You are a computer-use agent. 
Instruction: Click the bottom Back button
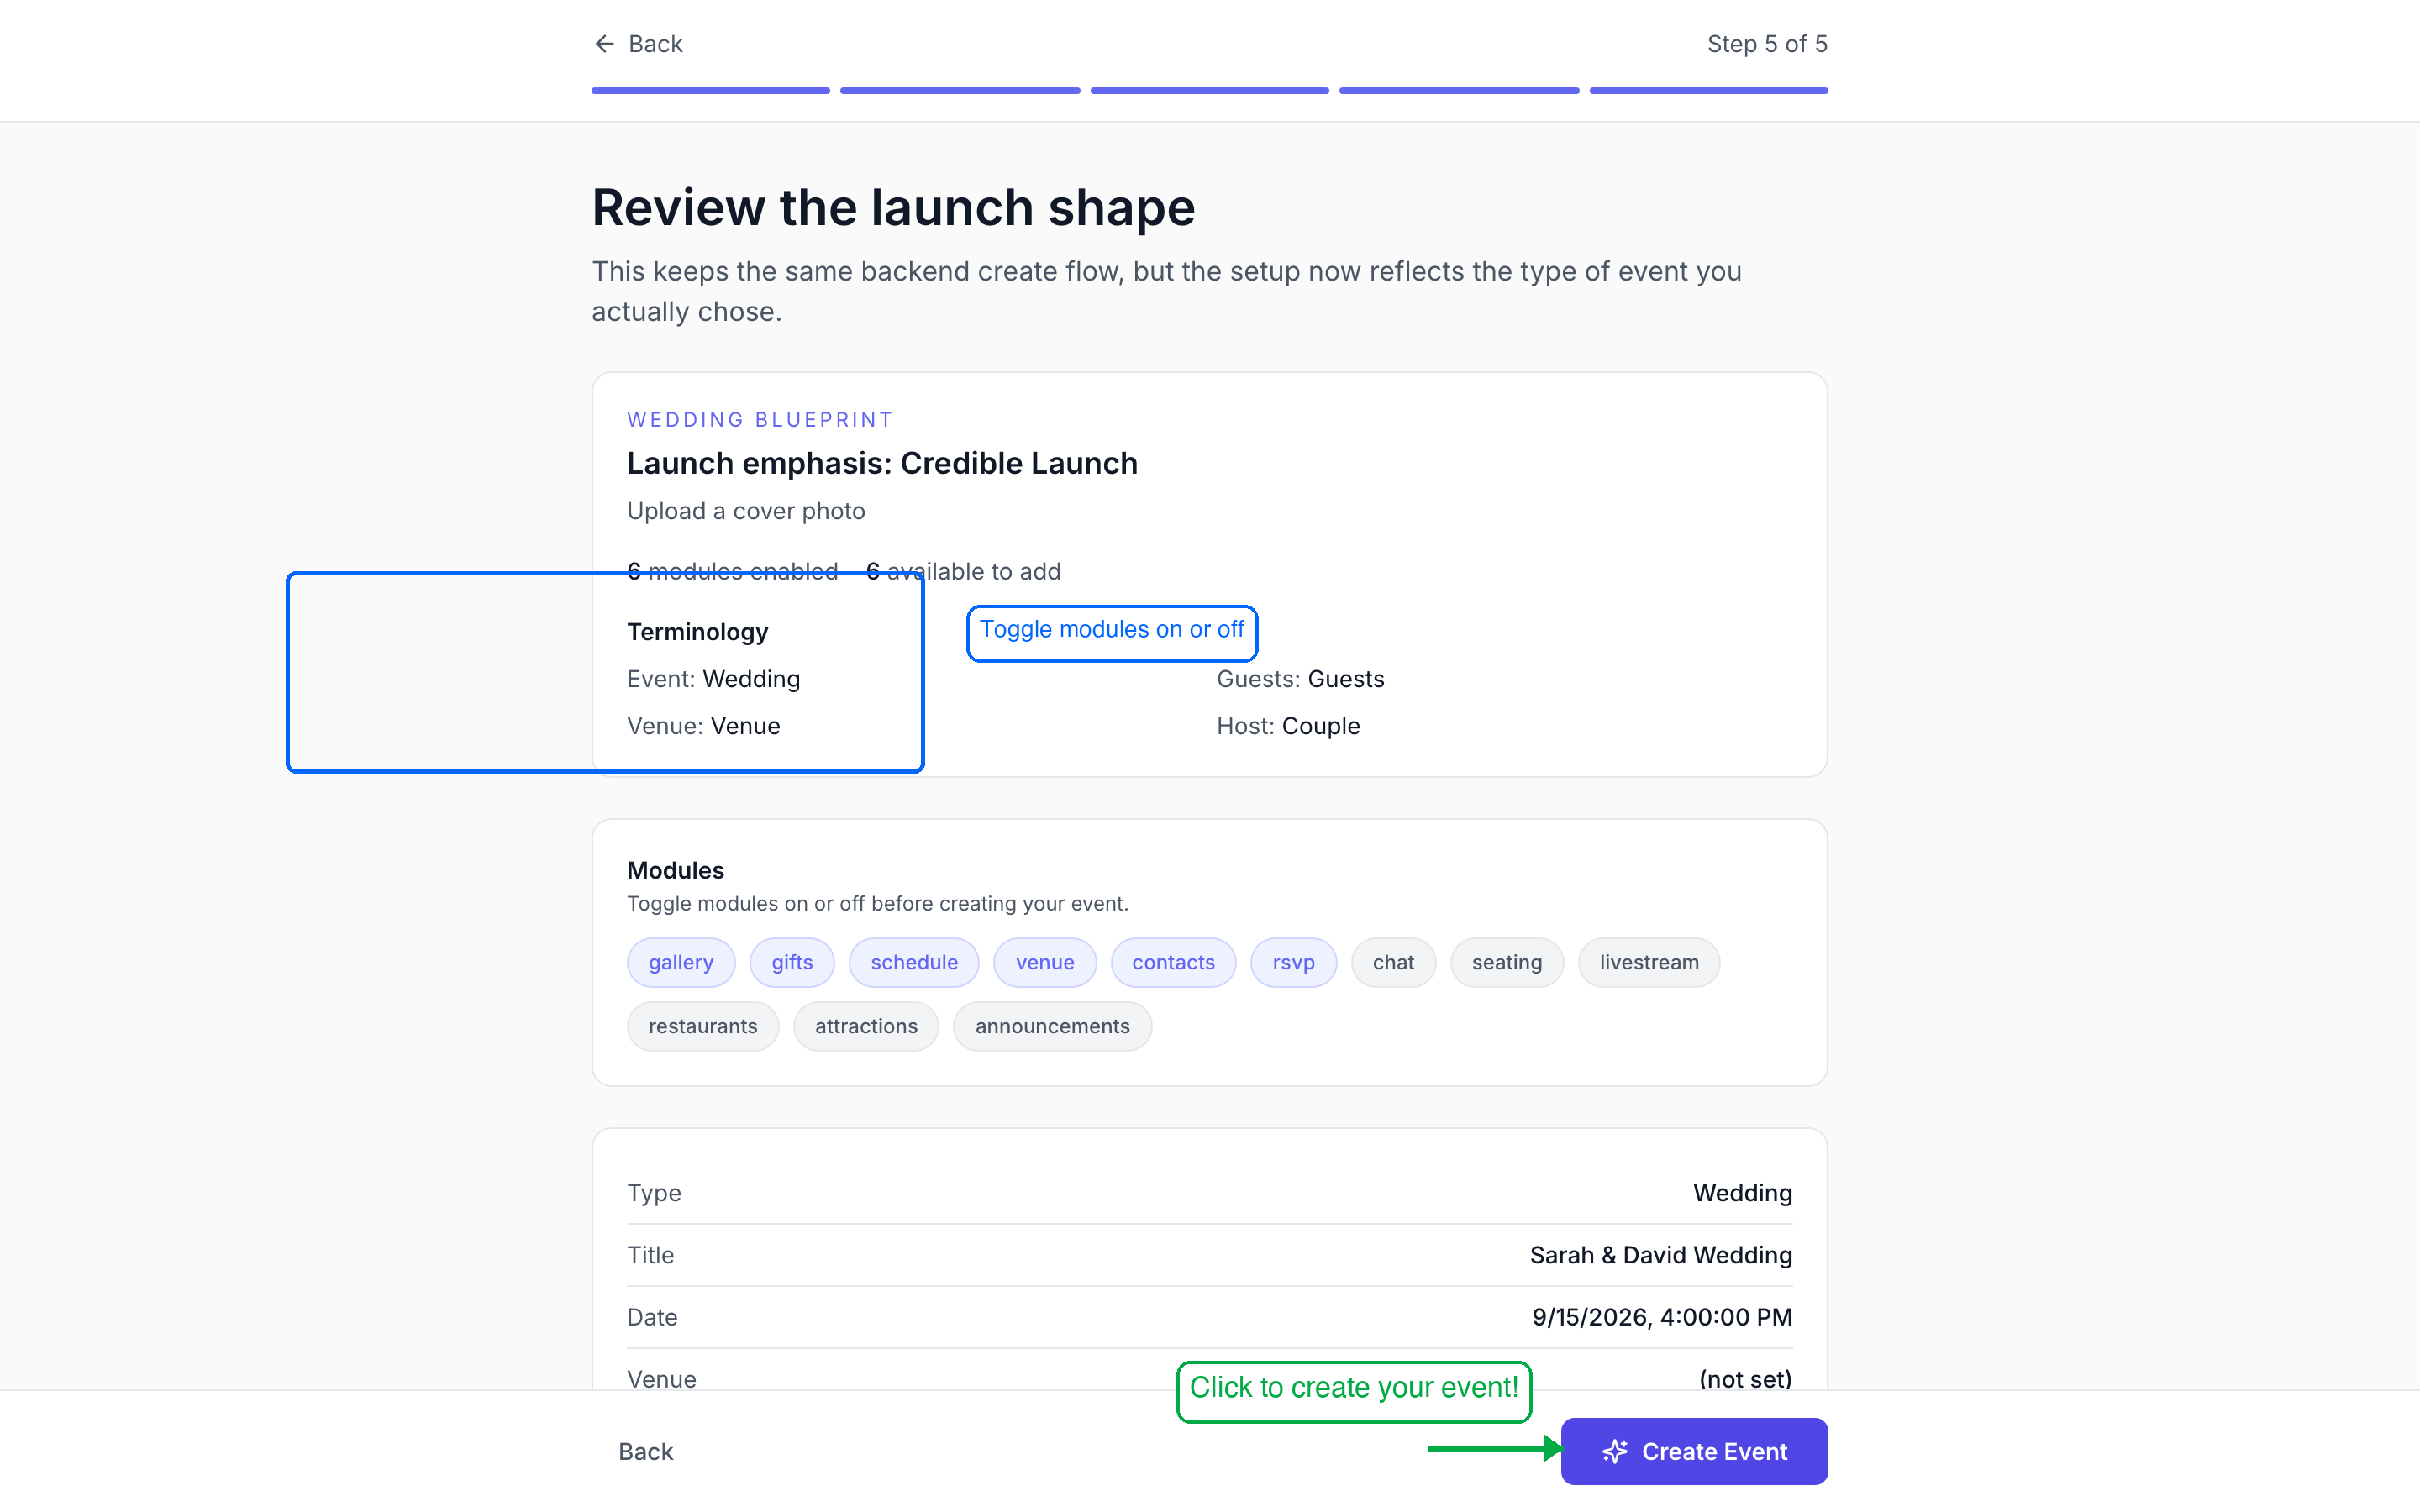(645, 1451)
